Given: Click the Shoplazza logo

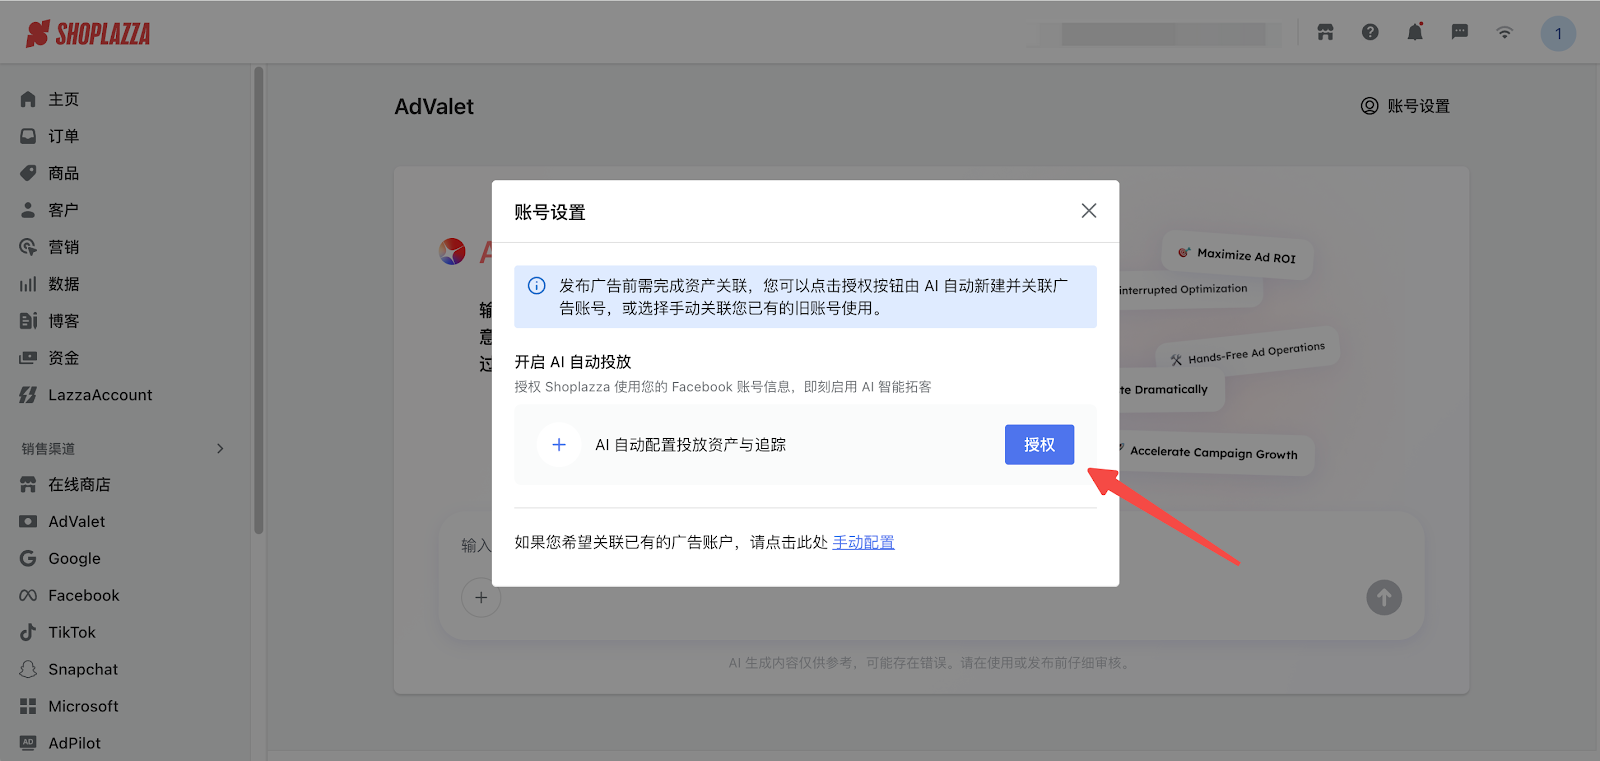Looking at the screenshot, I should (88, 34).
